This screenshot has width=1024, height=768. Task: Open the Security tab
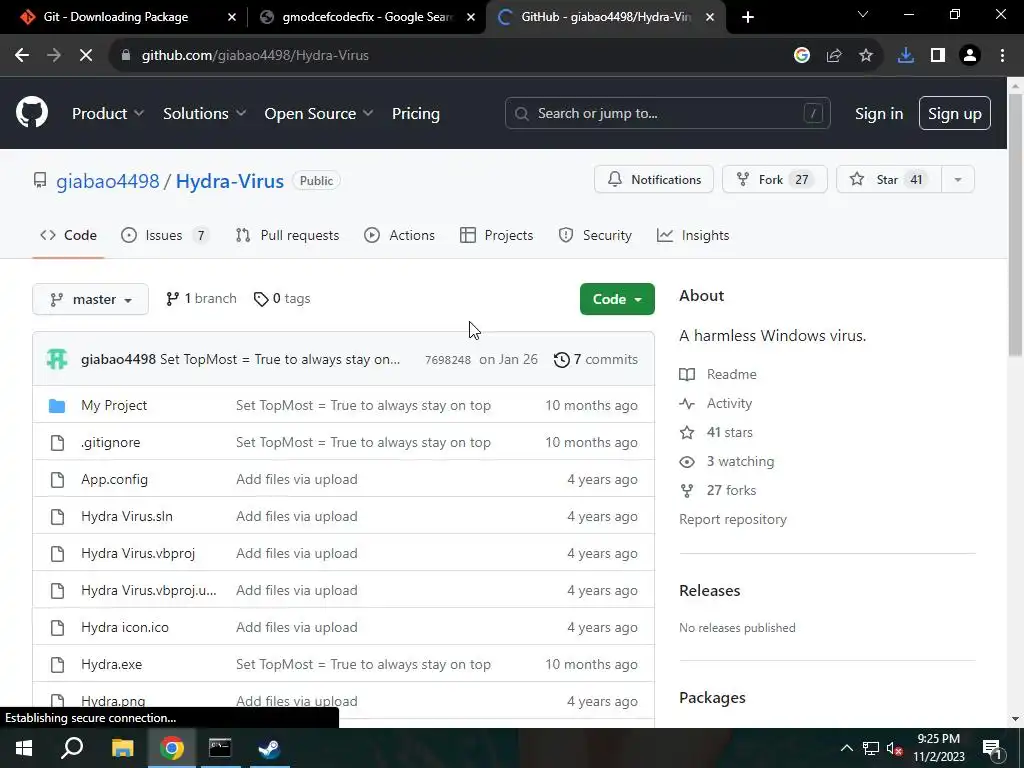pyautogui.click(x=595, y=235)
